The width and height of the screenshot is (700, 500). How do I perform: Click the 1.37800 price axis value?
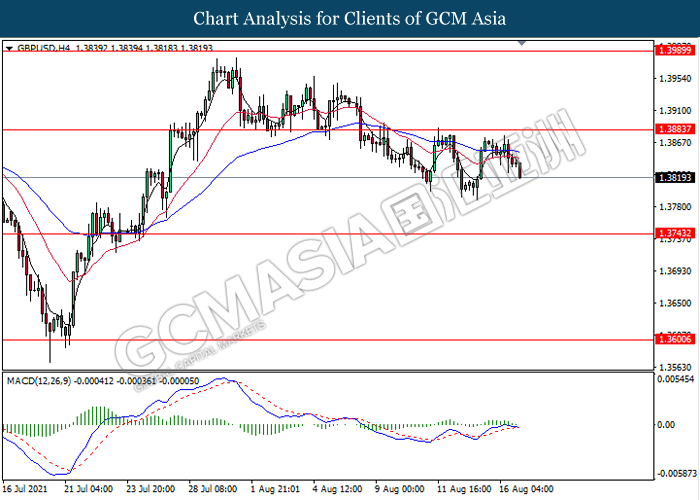675,207
